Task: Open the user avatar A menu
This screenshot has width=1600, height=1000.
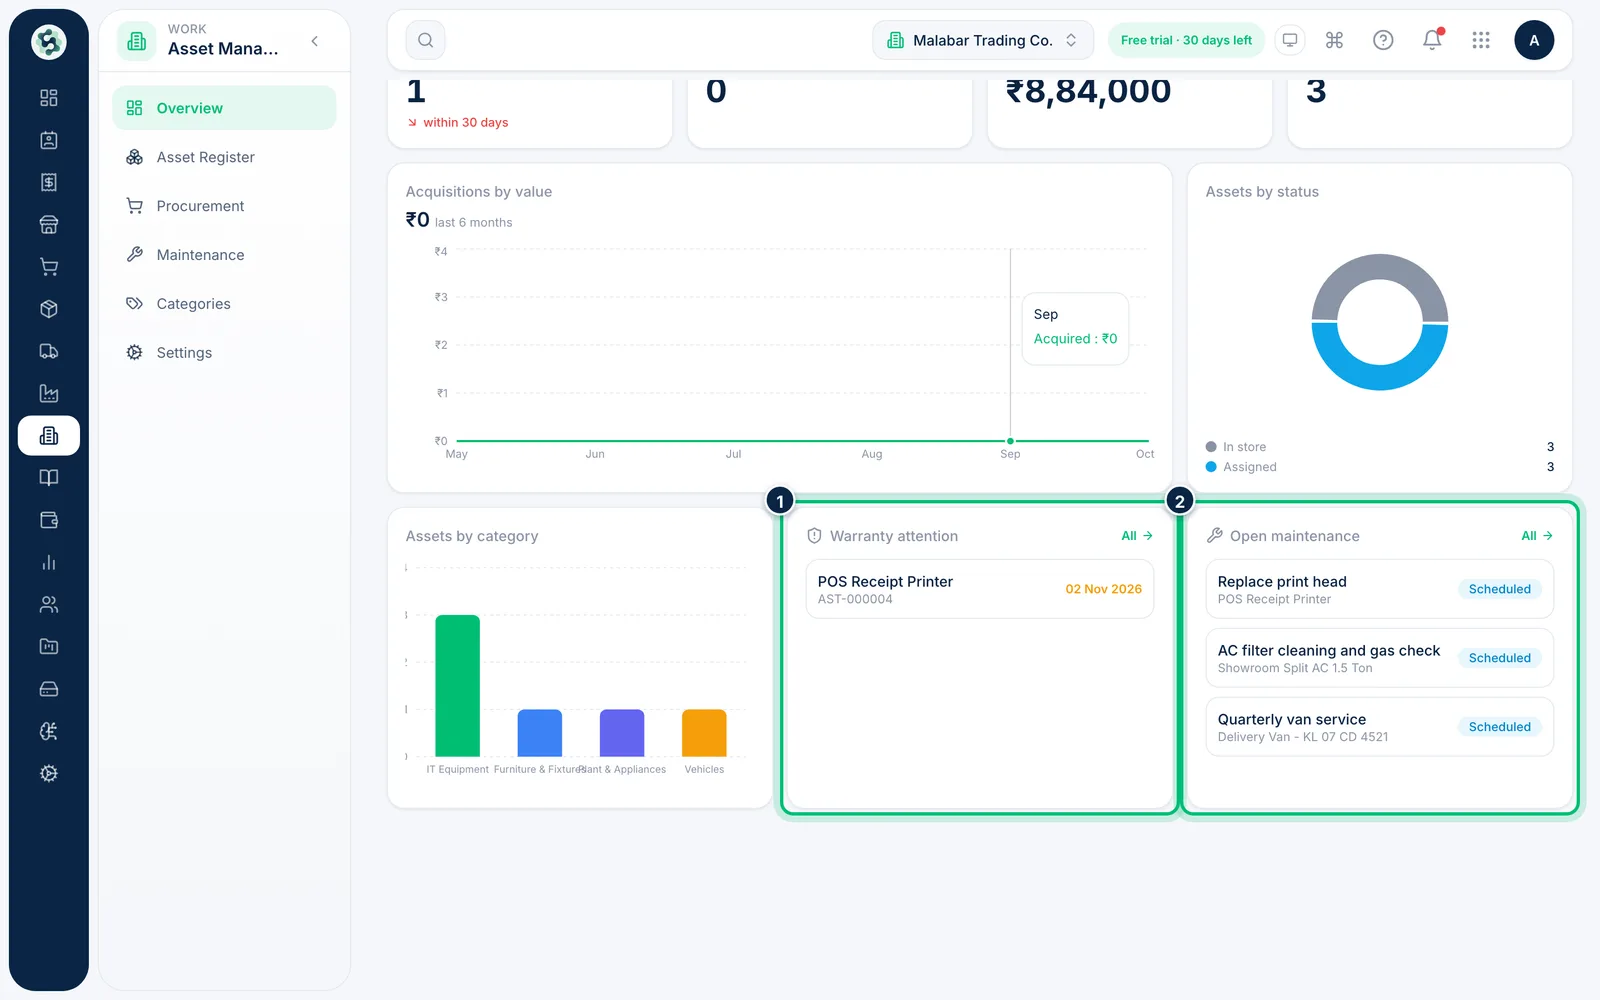Action: click(1534, 40)
